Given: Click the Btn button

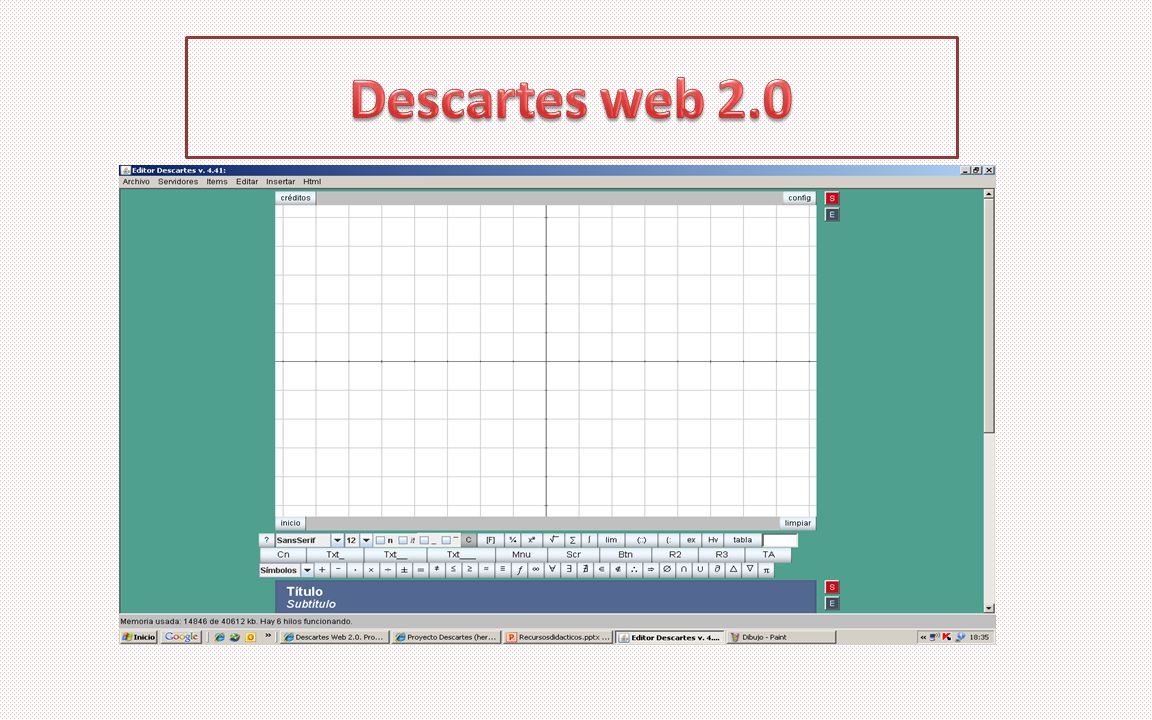Looking at the screenshot, I should pyautogui.click(x=625, y=555).
